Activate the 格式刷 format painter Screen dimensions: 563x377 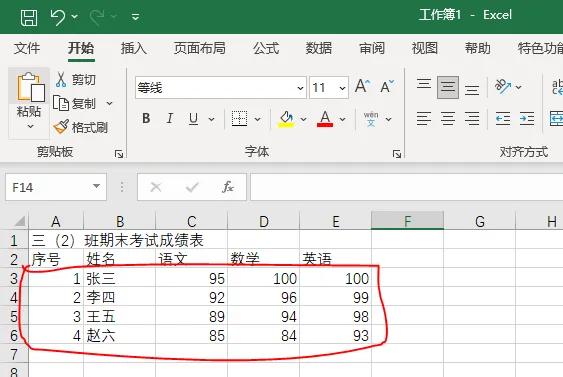(x=80, y=127)
